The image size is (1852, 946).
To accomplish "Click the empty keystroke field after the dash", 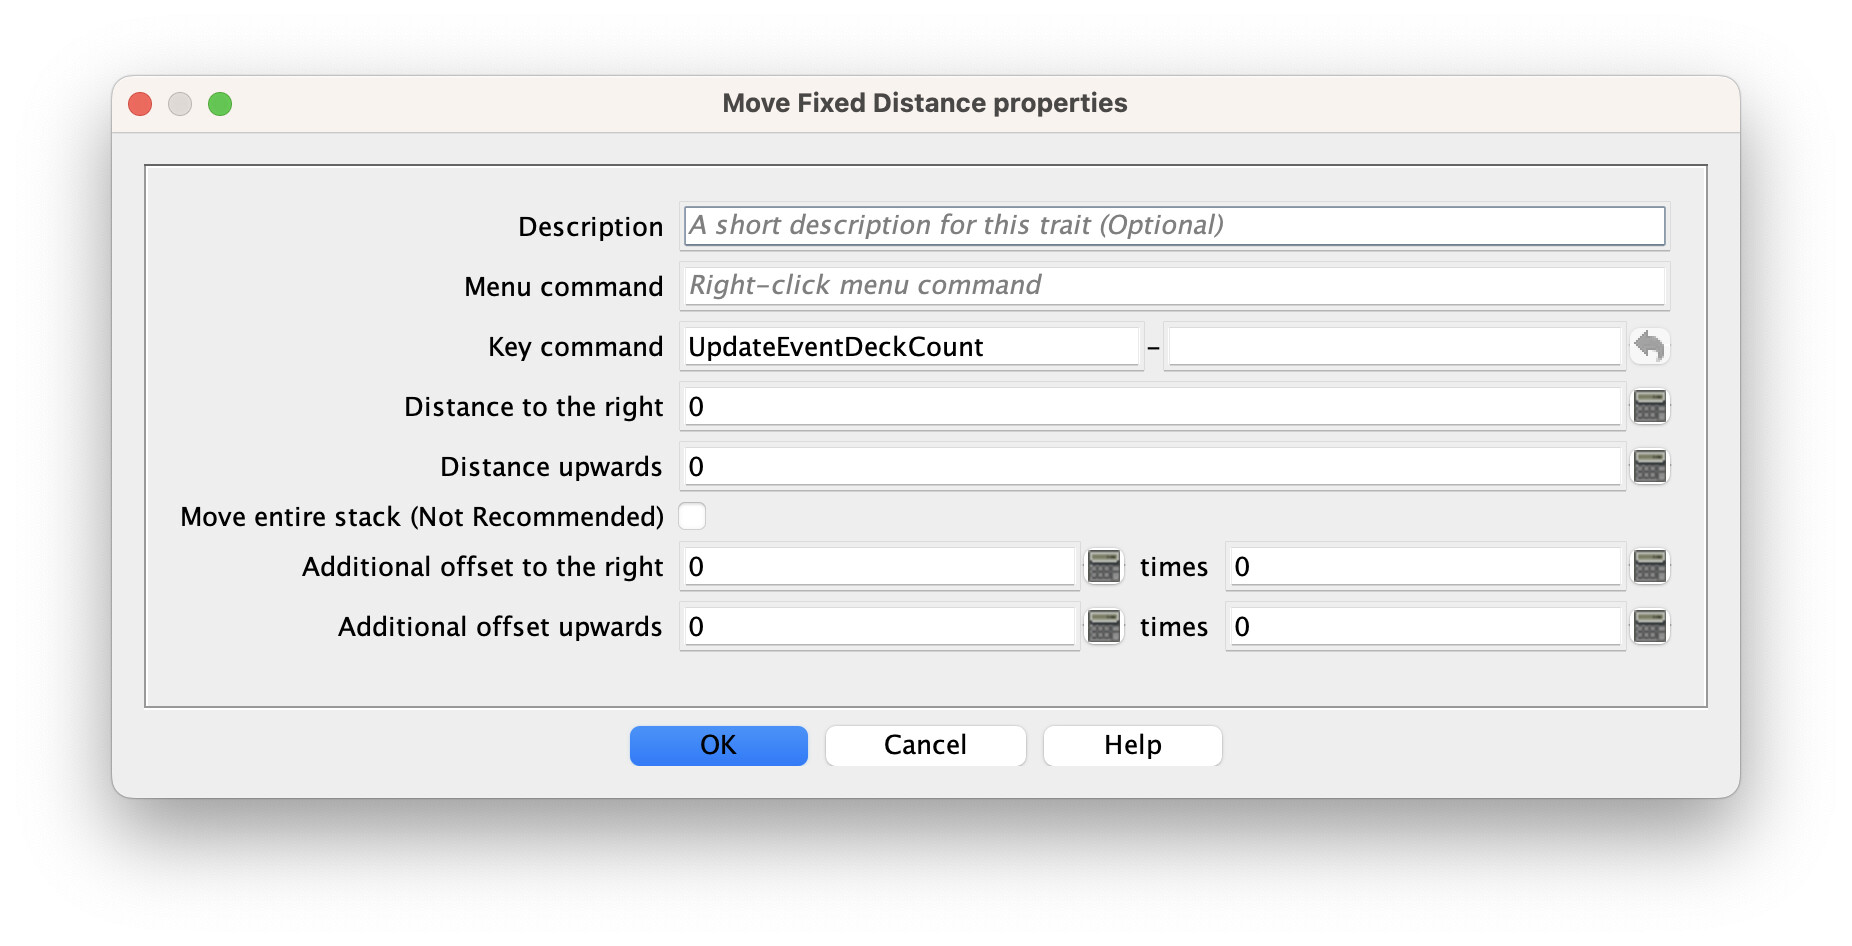I will 1394,347.
